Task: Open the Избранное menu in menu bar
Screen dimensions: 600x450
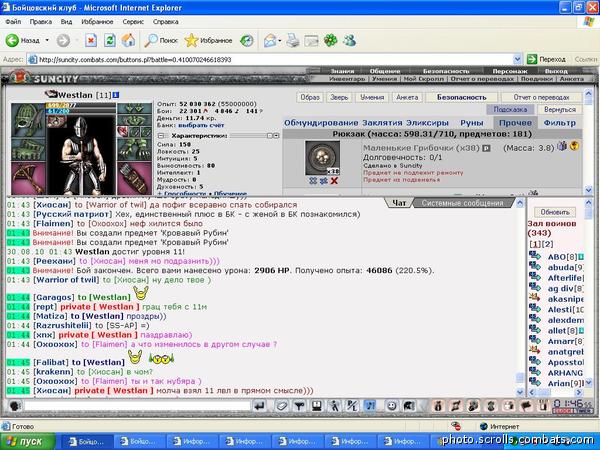Action: pyautogui.click(x=97, y=22)
